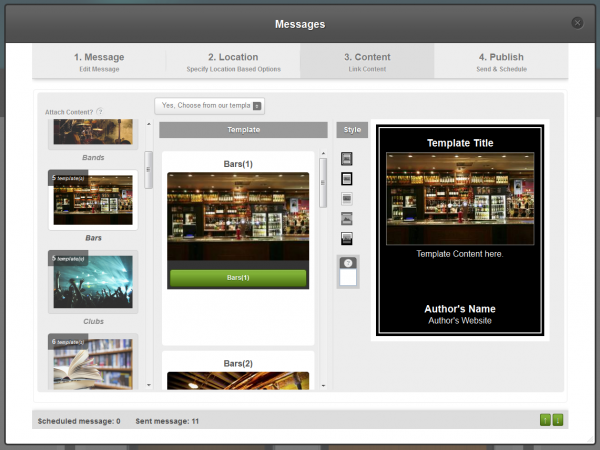Click the right green arrow button at bottom
600x450 pixels.
click(x=557, y=420)
